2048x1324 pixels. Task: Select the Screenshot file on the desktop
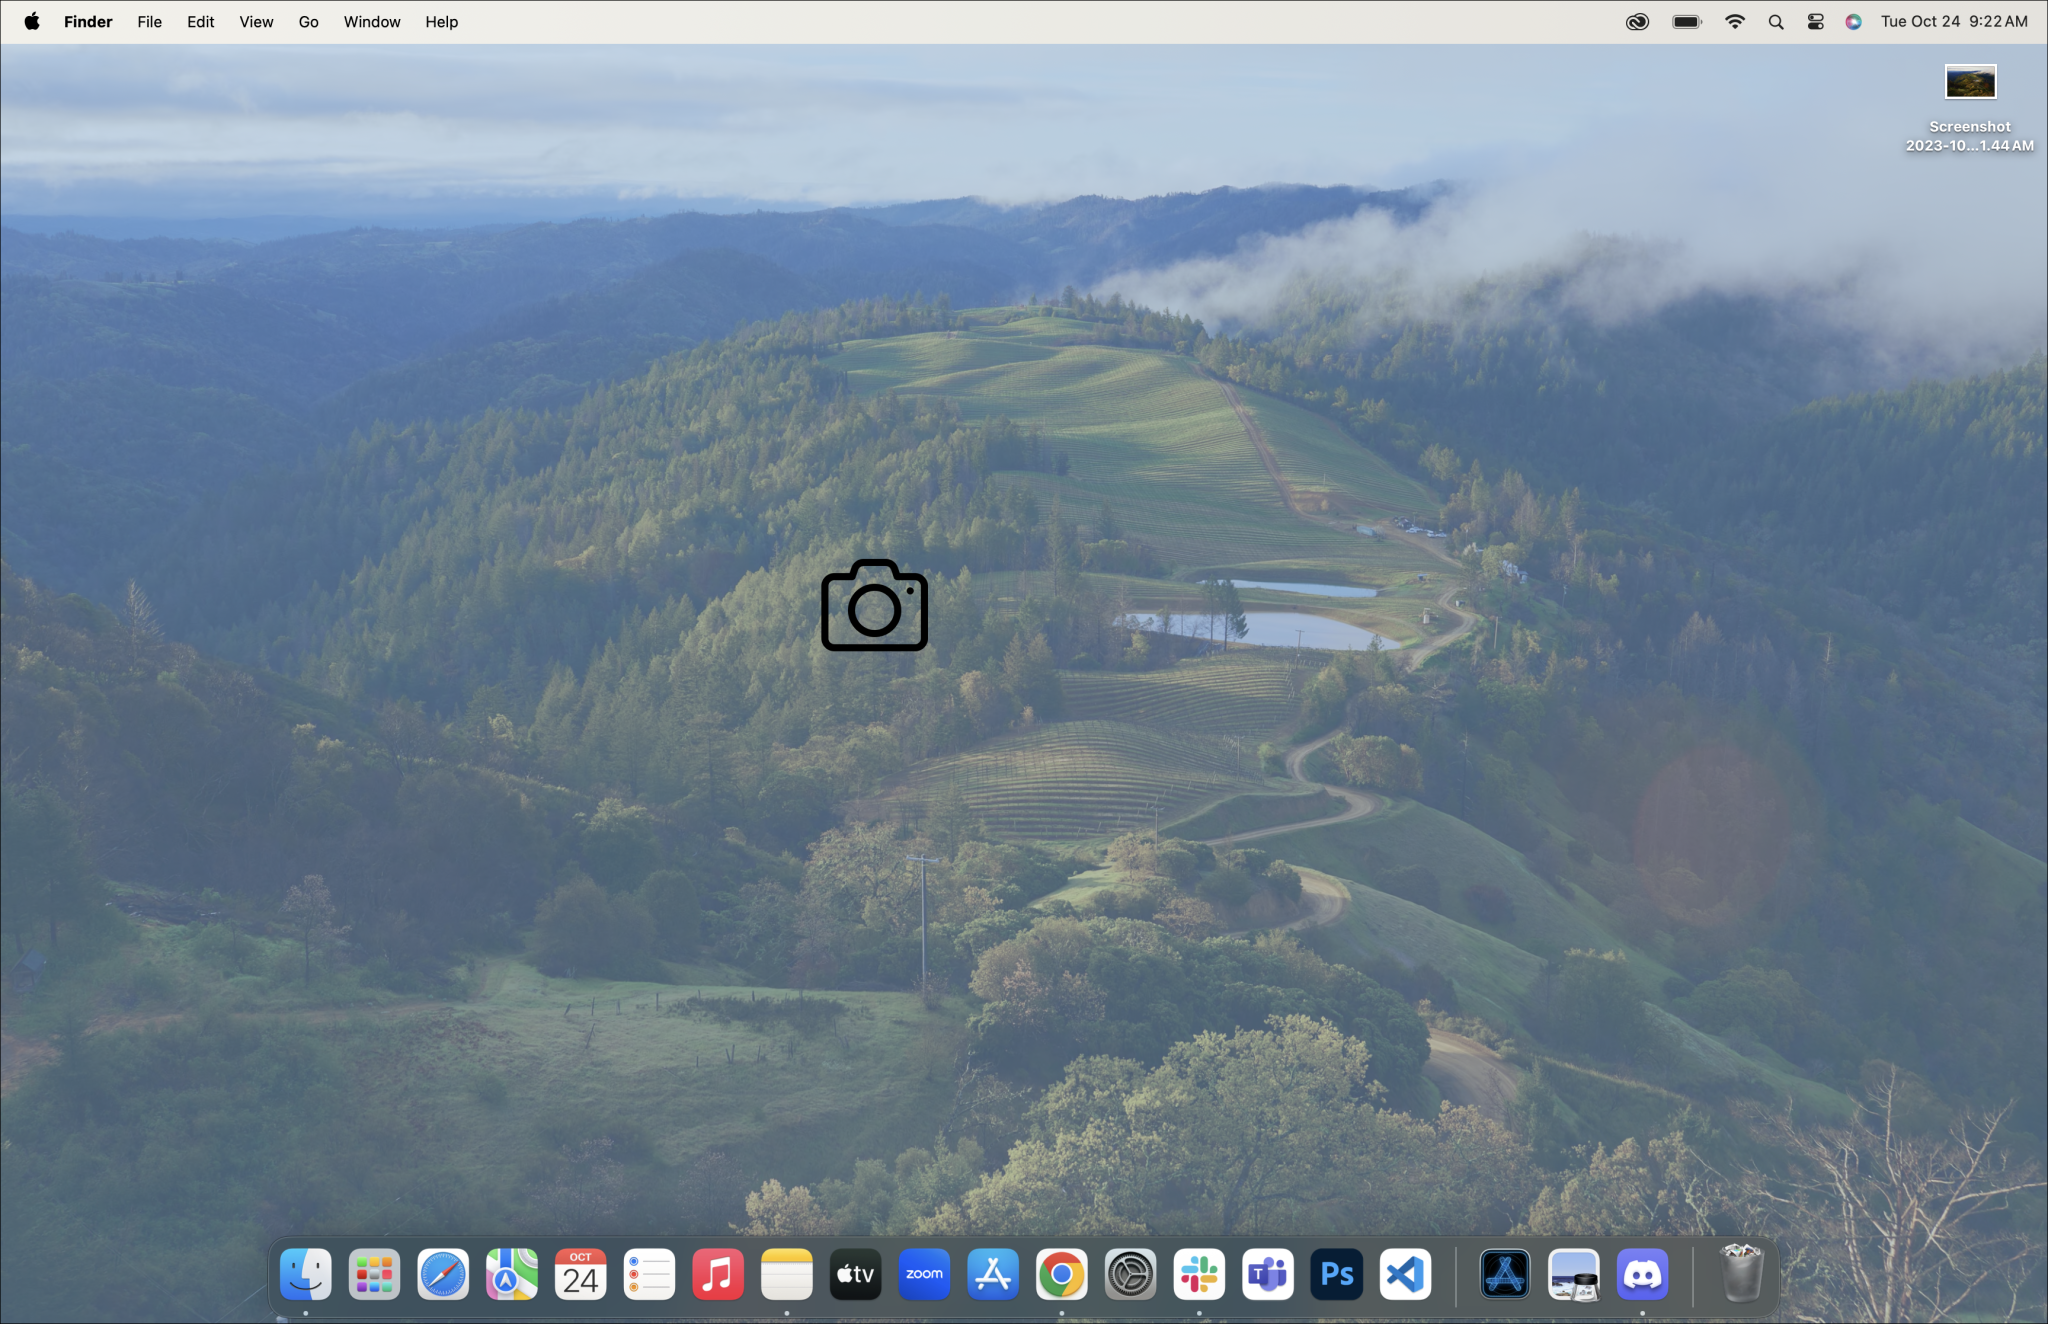pos(1970,108)
